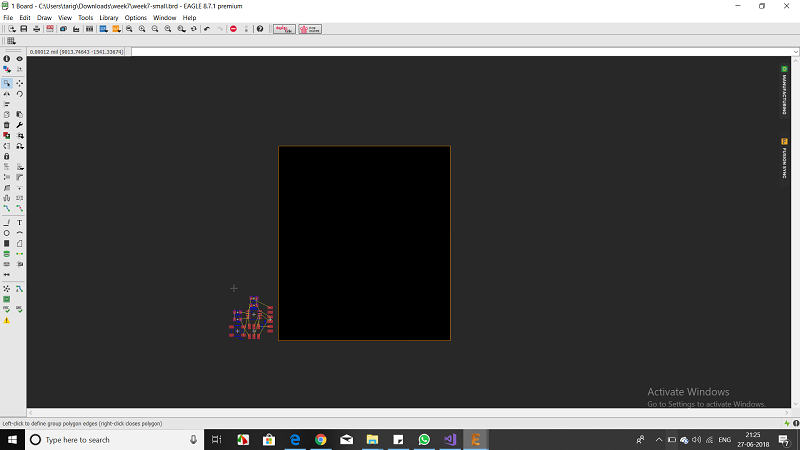Click the Windows Start button

(x=12, y=440)
